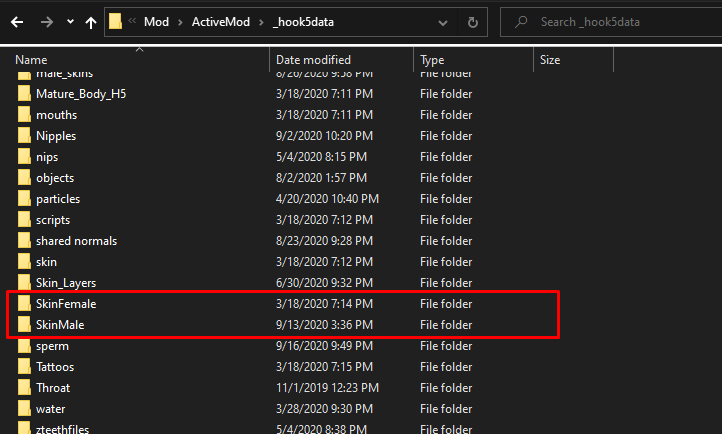The image size is (722, 434).
Task: Click the scripts folder name
Action: (x=53, y=220)
